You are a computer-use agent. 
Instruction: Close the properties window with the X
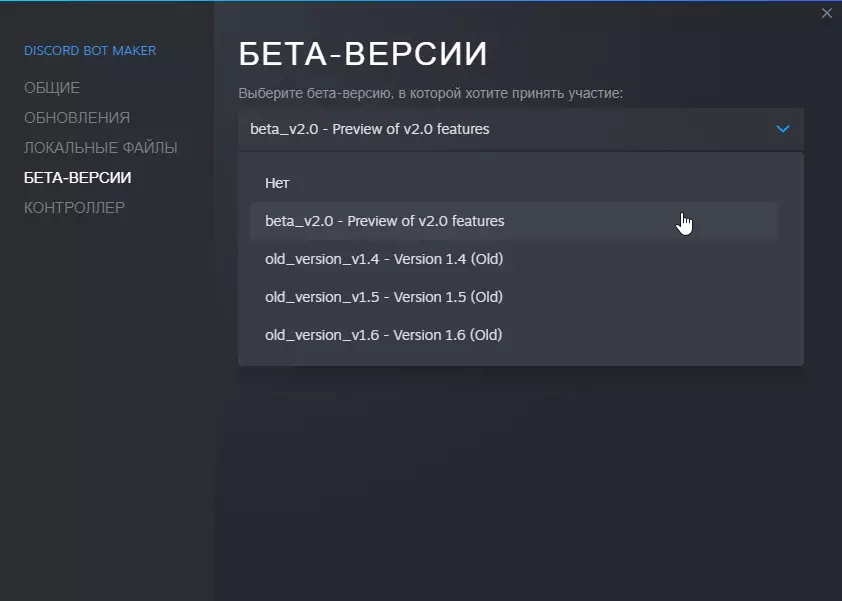826,13
